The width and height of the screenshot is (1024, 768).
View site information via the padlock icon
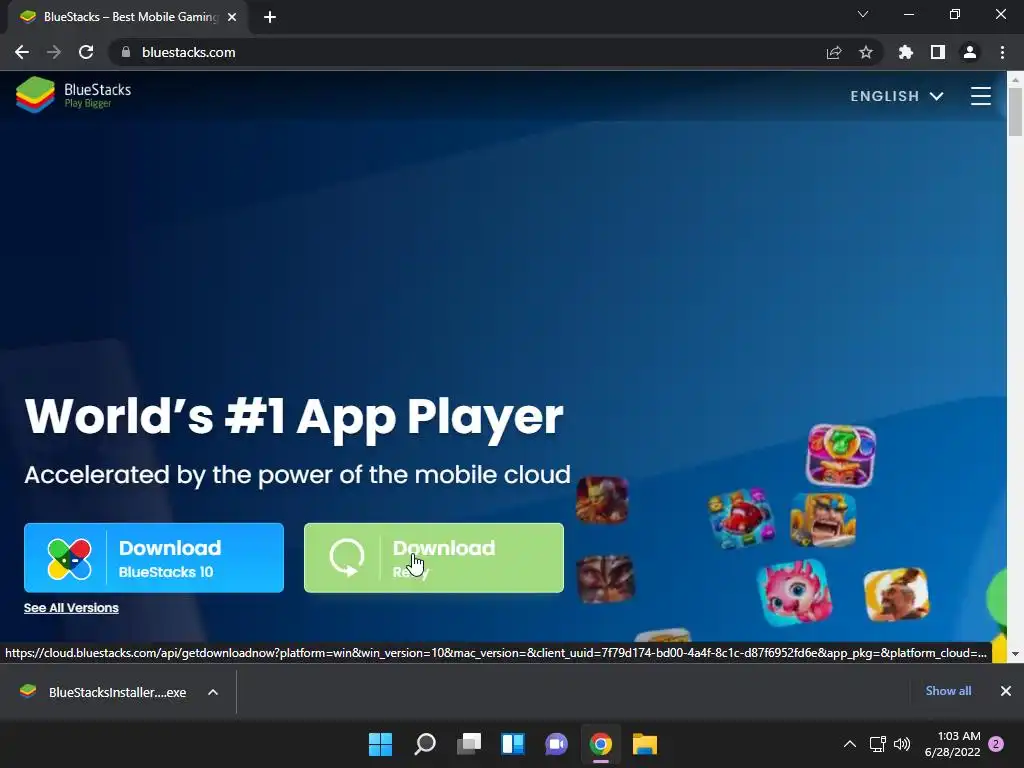(126, 52)
